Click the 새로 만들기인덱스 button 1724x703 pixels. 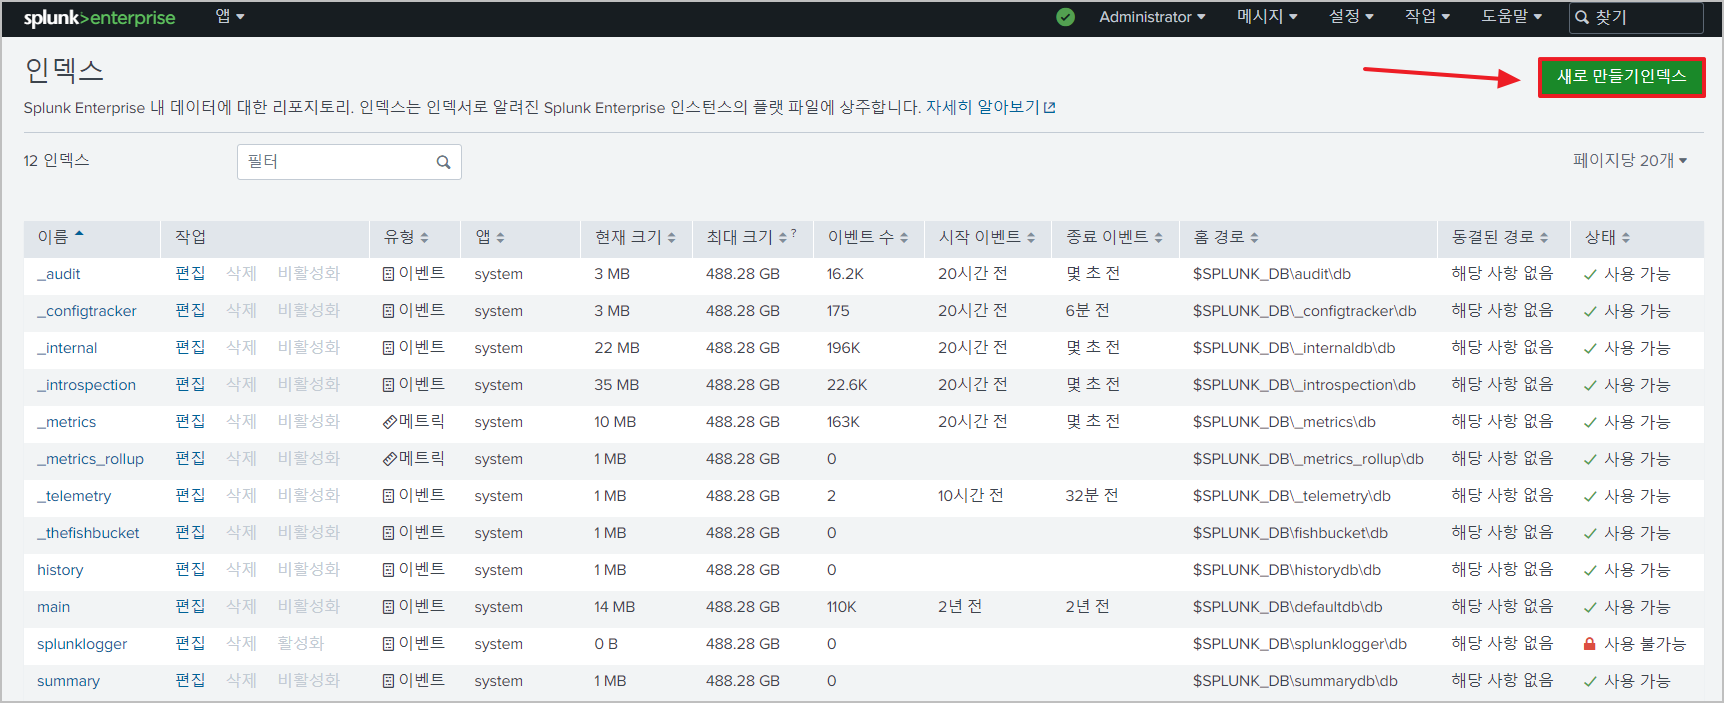point(1621,77)
